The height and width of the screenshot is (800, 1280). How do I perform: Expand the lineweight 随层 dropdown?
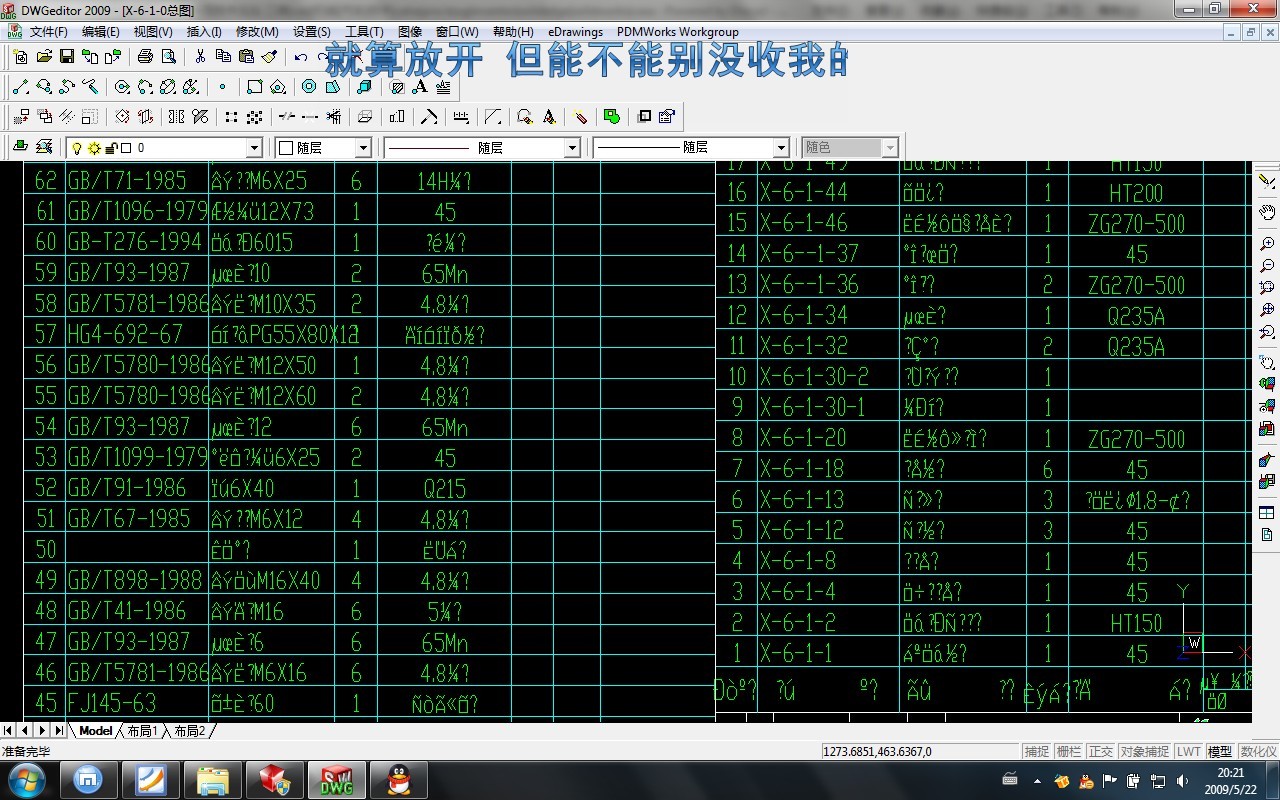782,148
